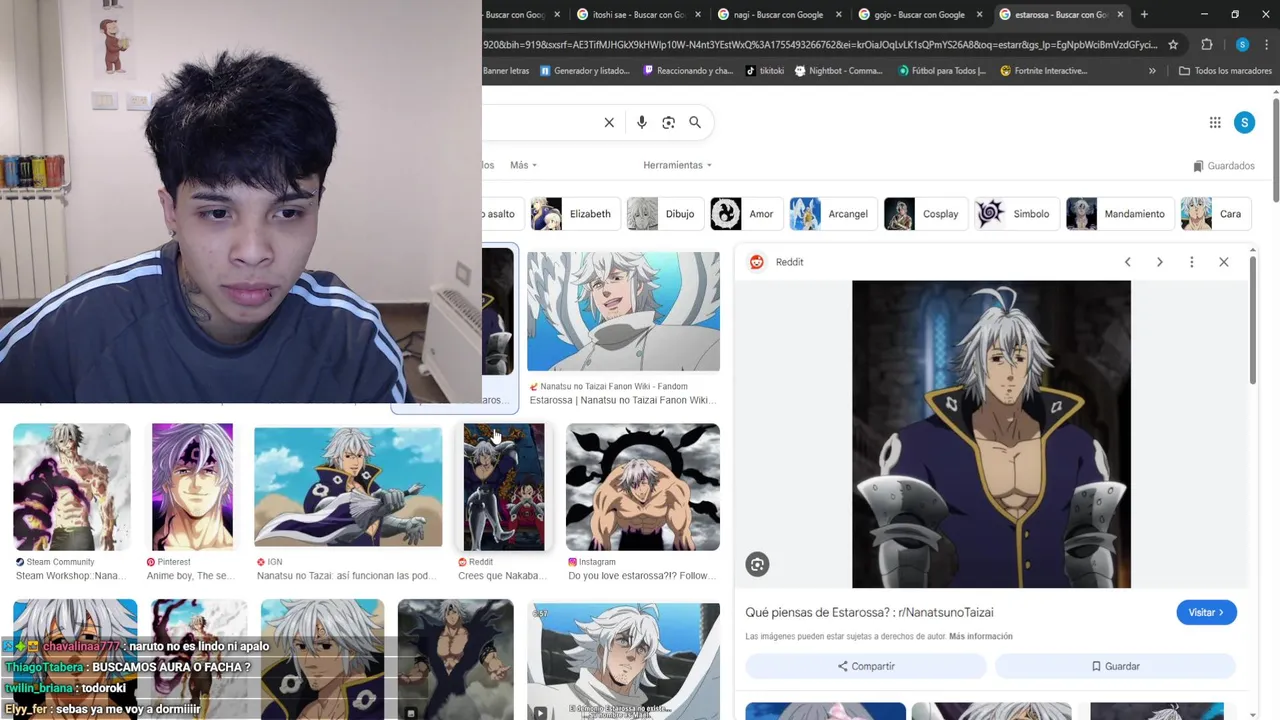Open 'Qué piensas de Estarossa?' Reddit link
This screenshot has width=1280, height=720.
869,612
